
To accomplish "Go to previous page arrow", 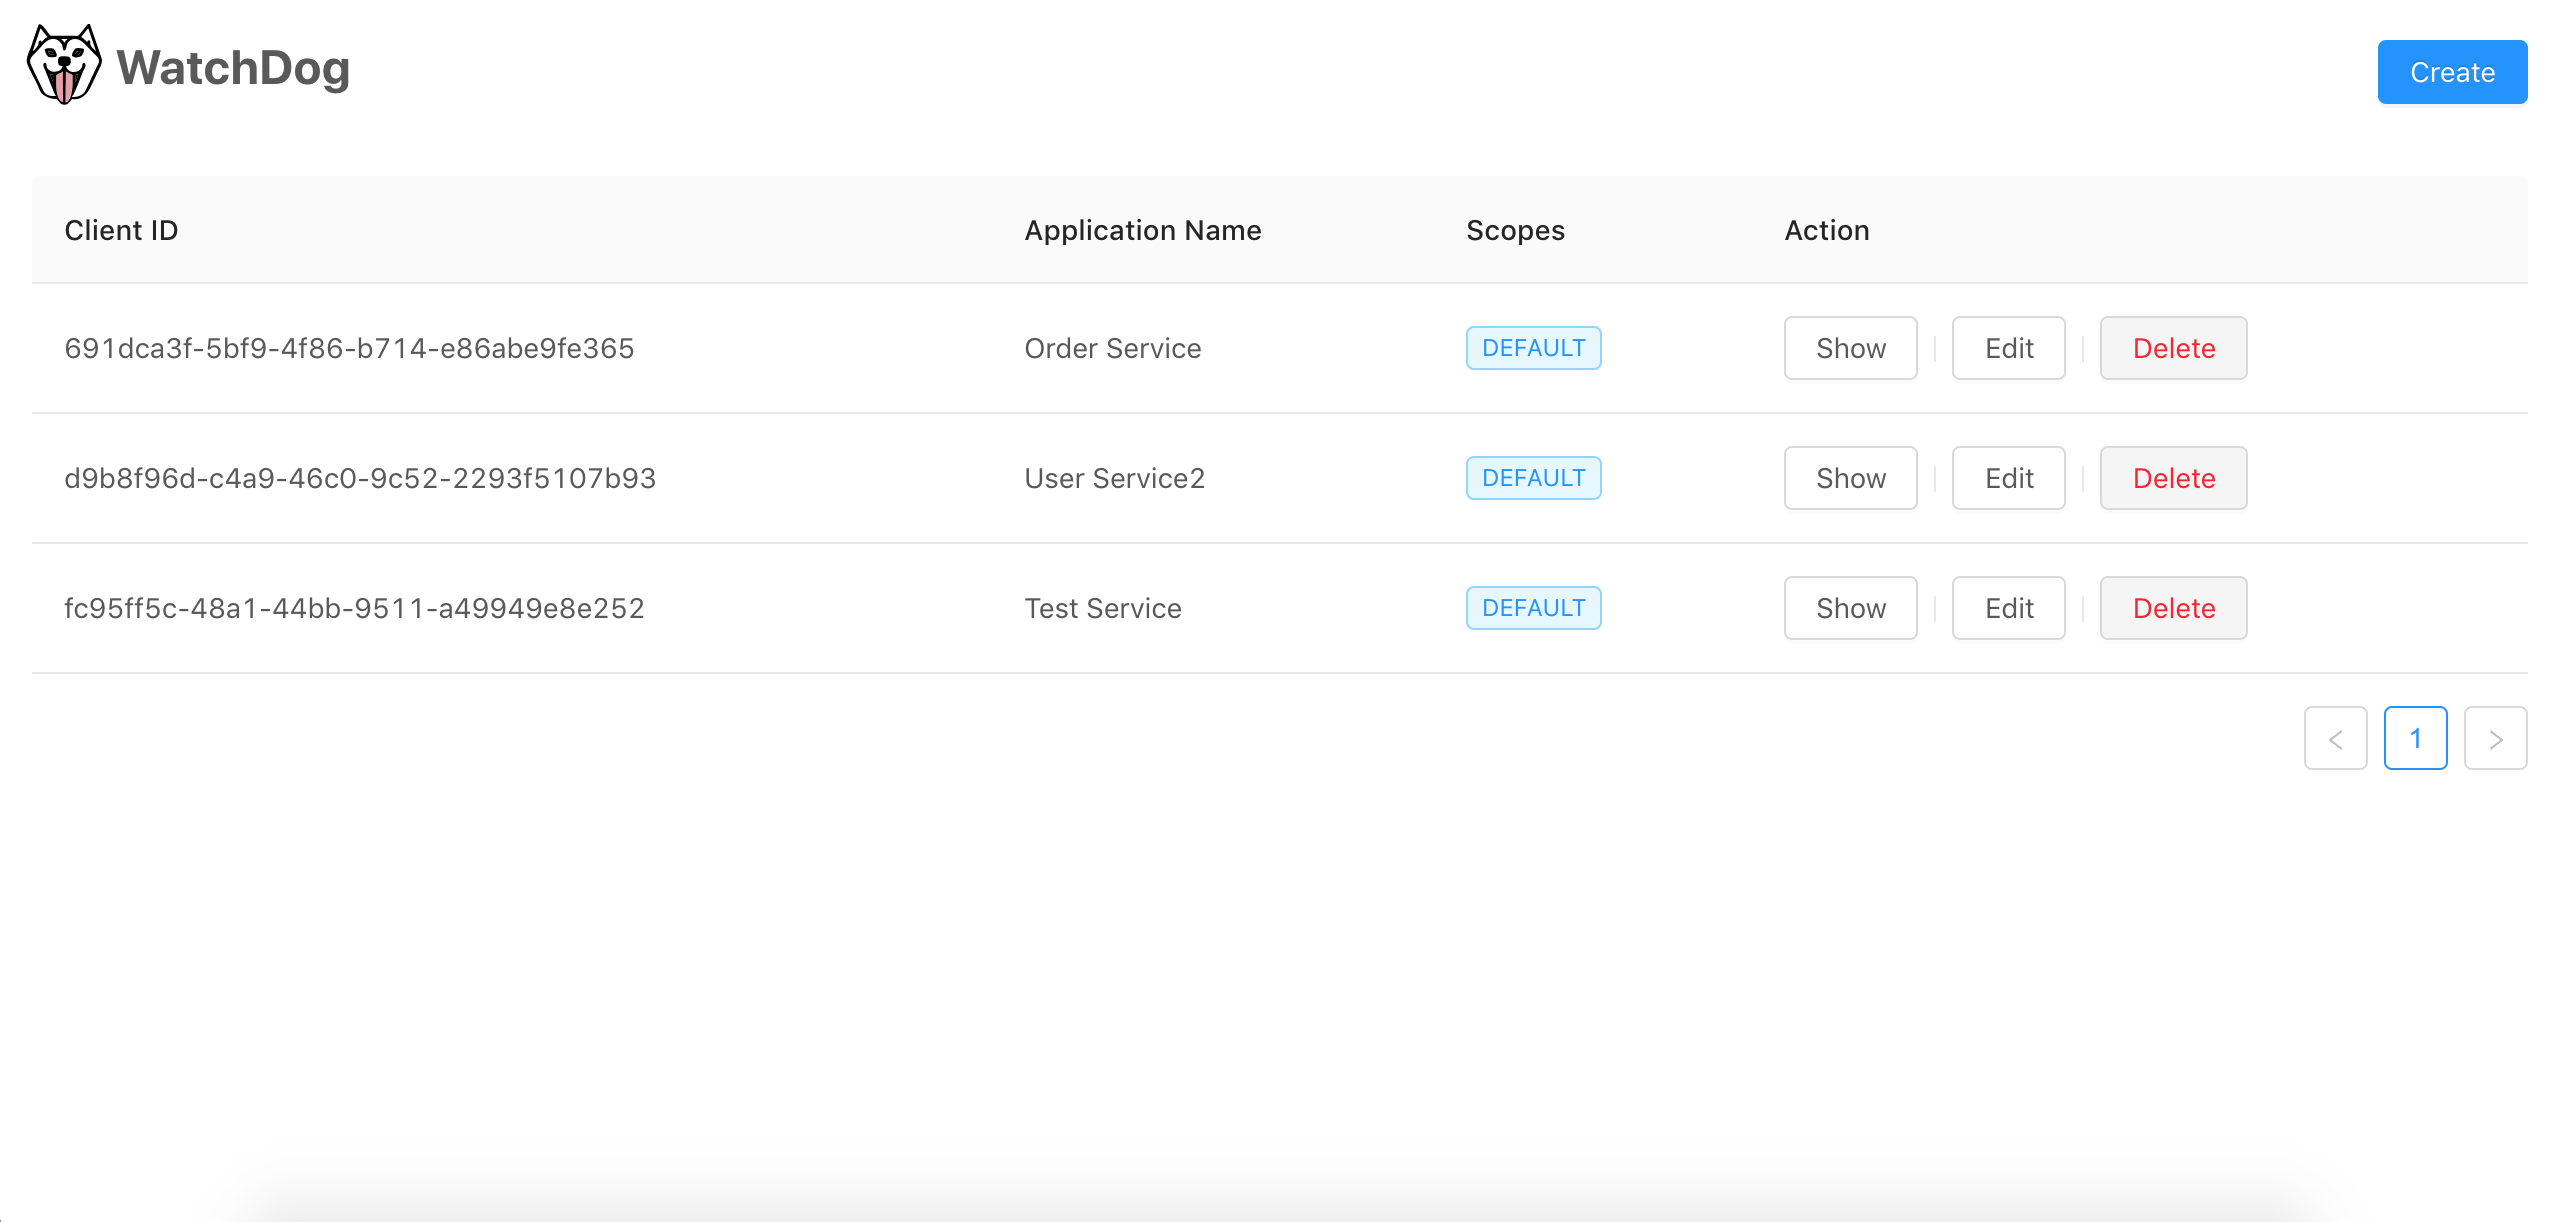I will (2335, 738).
